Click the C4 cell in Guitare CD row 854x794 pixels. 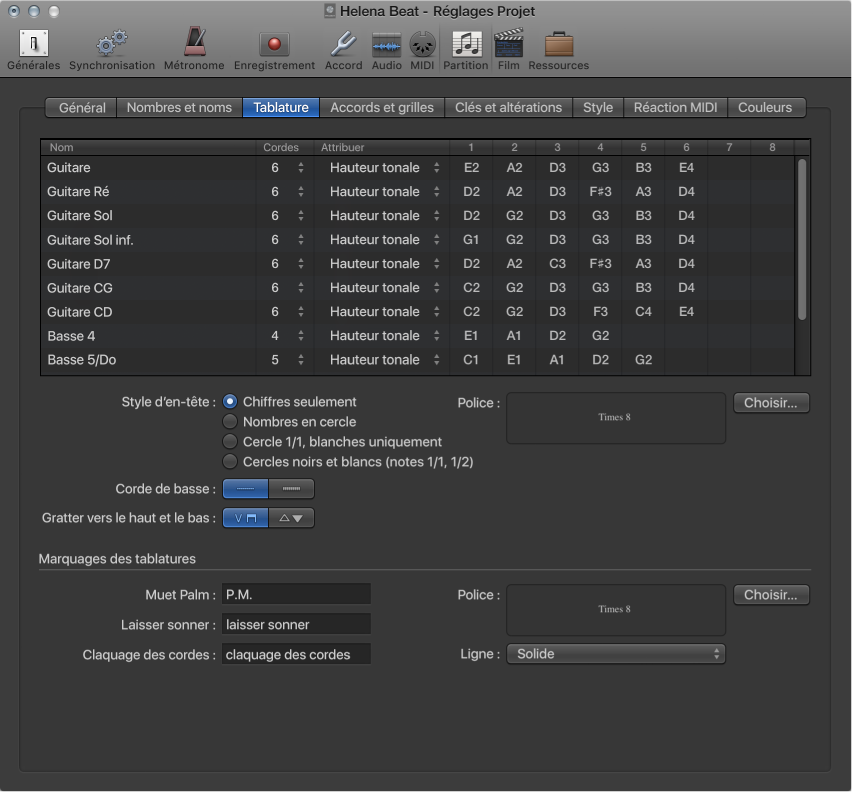point(643,312)
